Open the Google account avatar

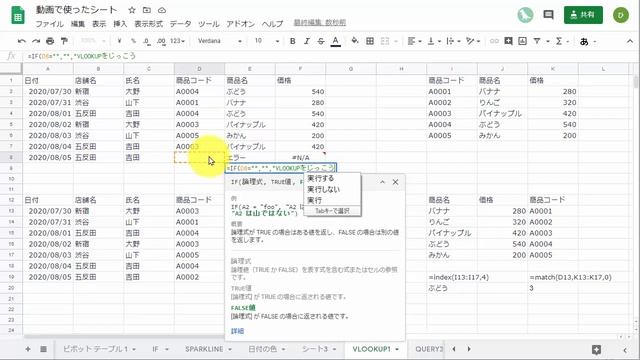(x=620, y=15)
